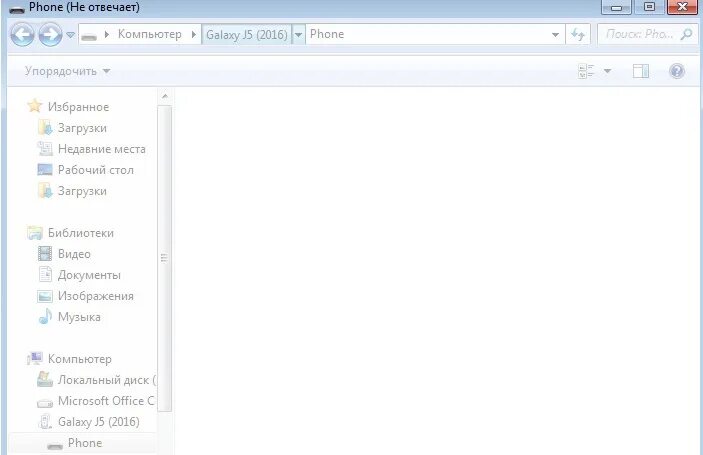Open Локальный диск in the sidebar
This screenshot has height=455, width=703.
(x=107, y=380)
